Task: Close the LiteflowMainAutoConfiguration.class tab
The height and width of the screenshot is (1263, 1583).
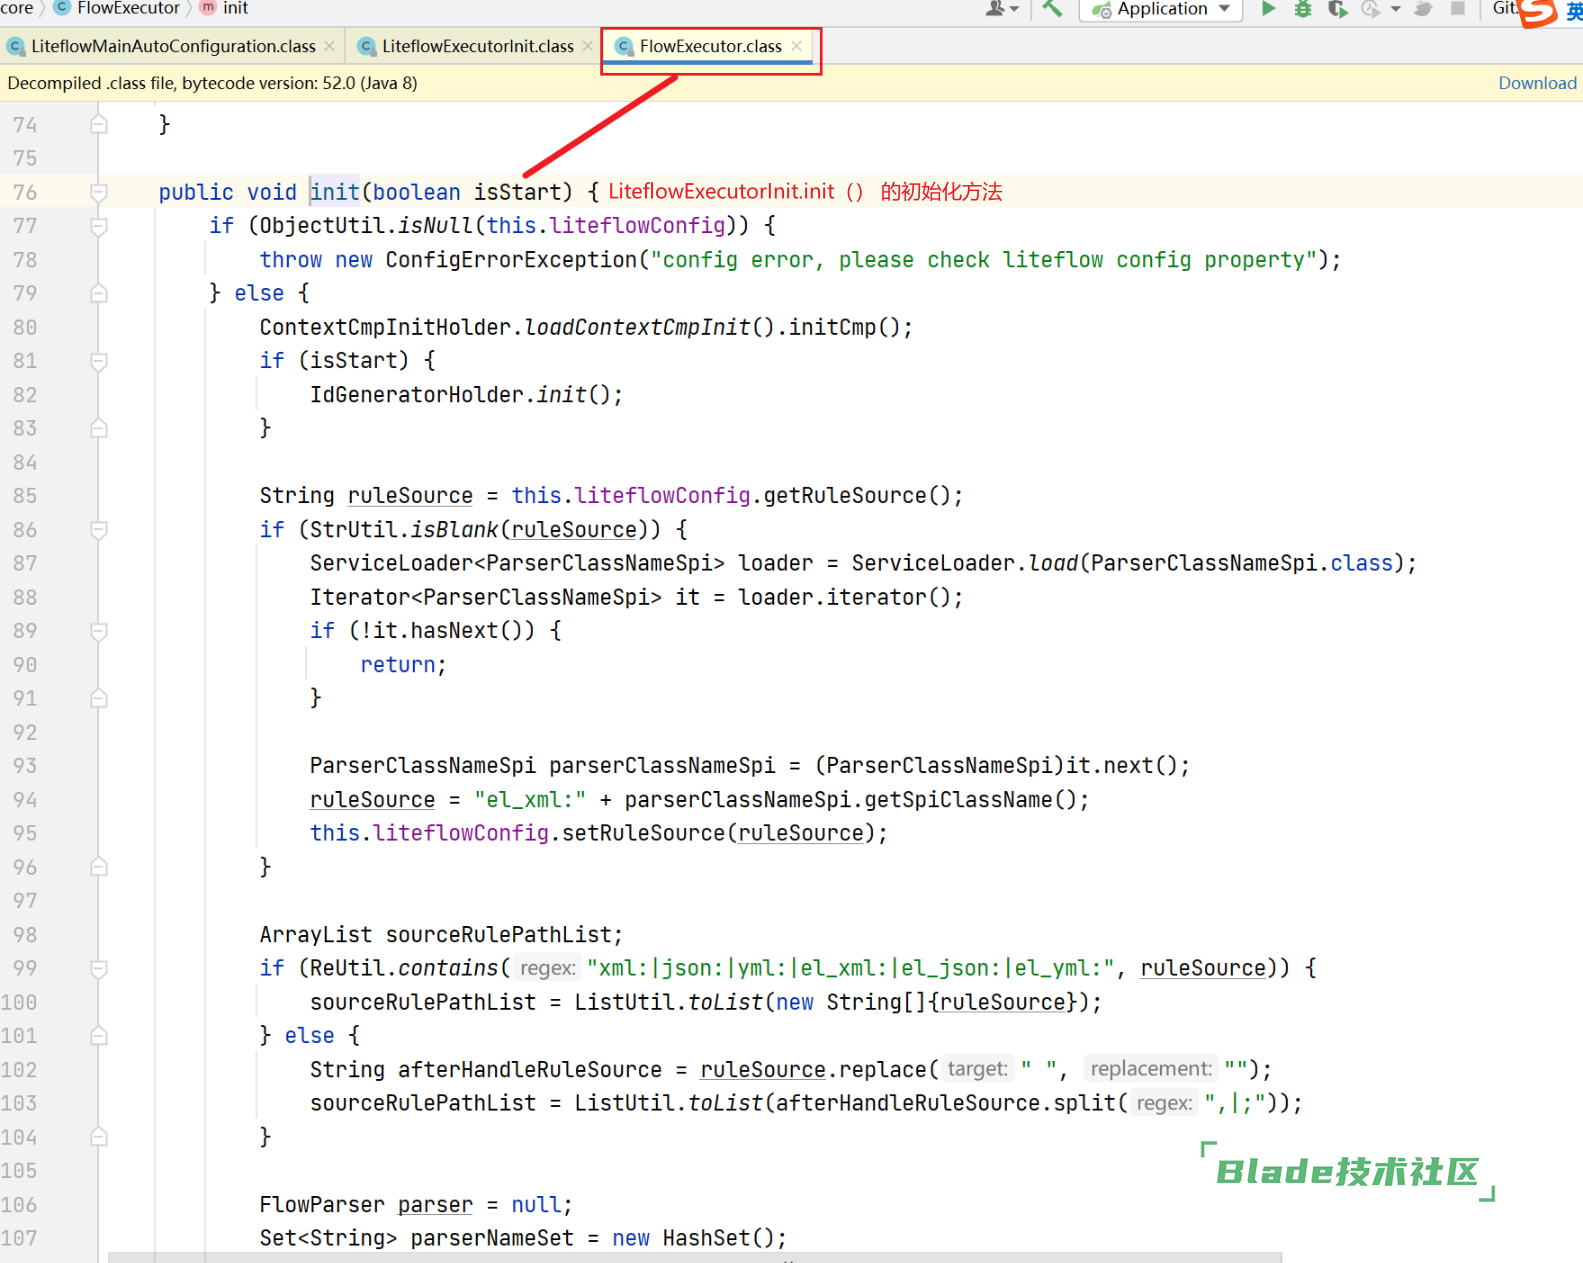Action: tap(329, 46)
